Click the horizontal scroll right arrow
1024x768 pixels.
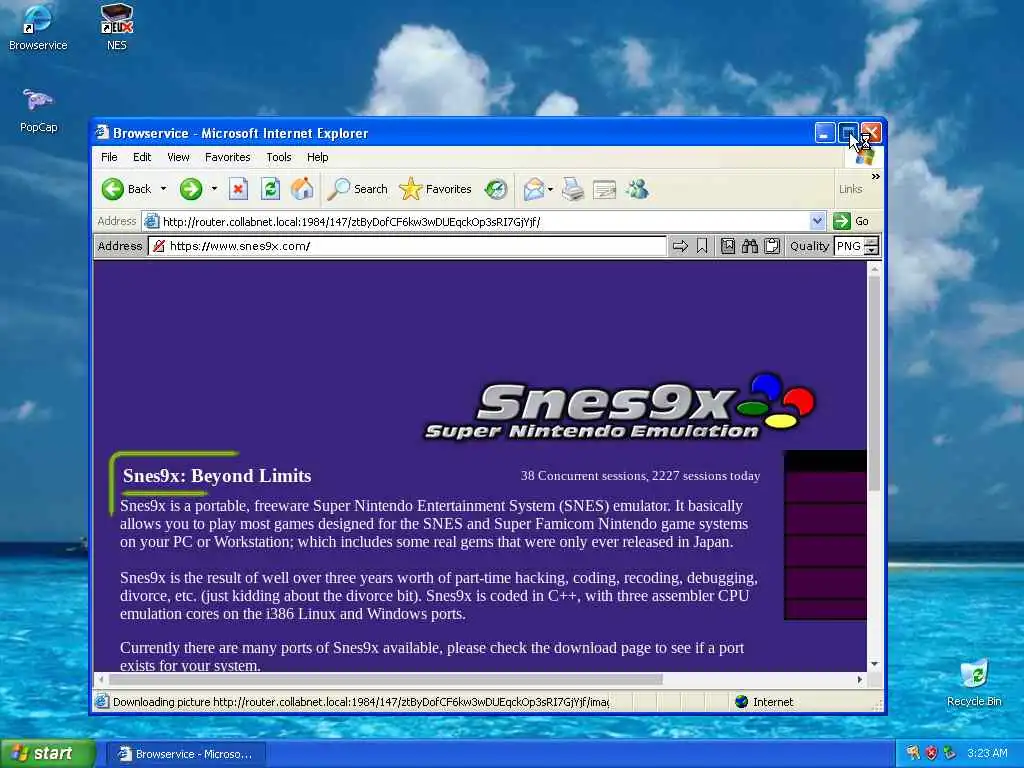[860, 680]
